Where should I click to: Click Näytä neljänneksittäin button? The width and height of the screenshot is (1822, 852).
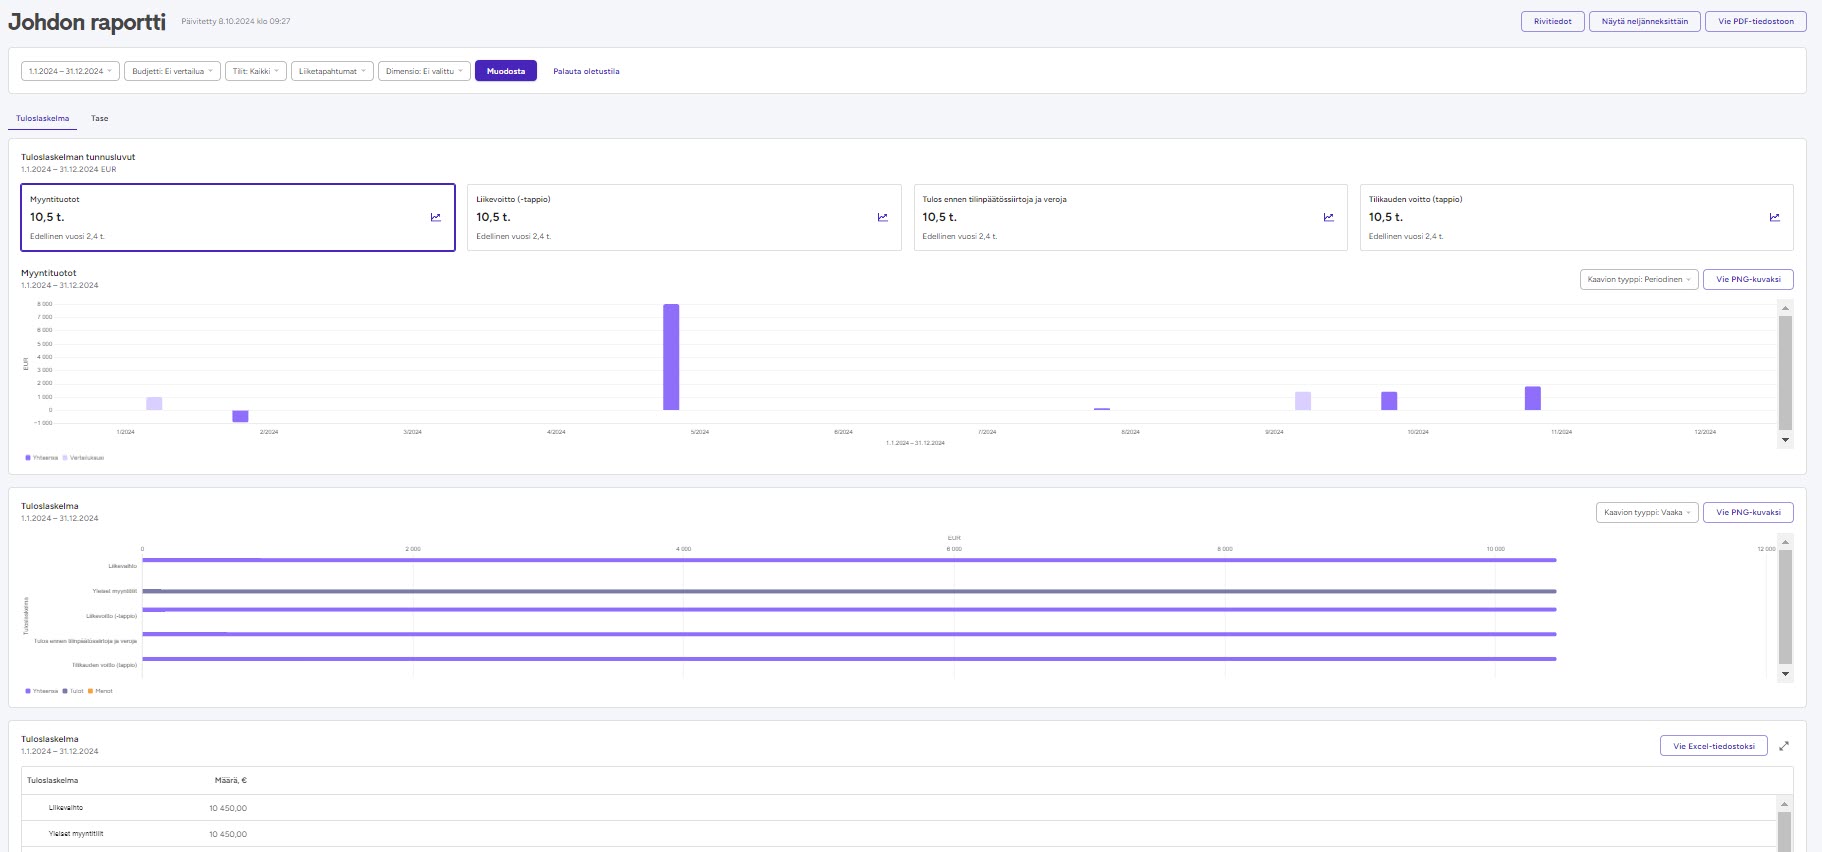tap(1645, 21)
